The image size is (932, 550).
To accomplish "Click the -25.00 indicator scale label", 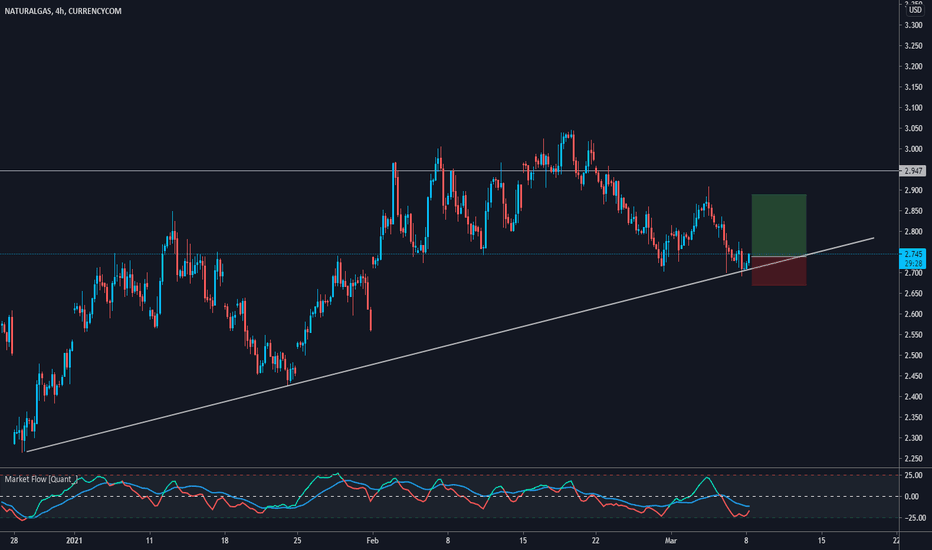I will tap(914, 518).
